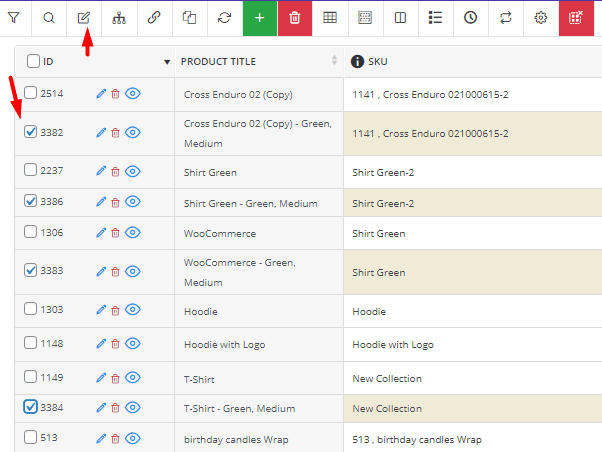
Task: Check the box for product 1303
Action: 30,309
